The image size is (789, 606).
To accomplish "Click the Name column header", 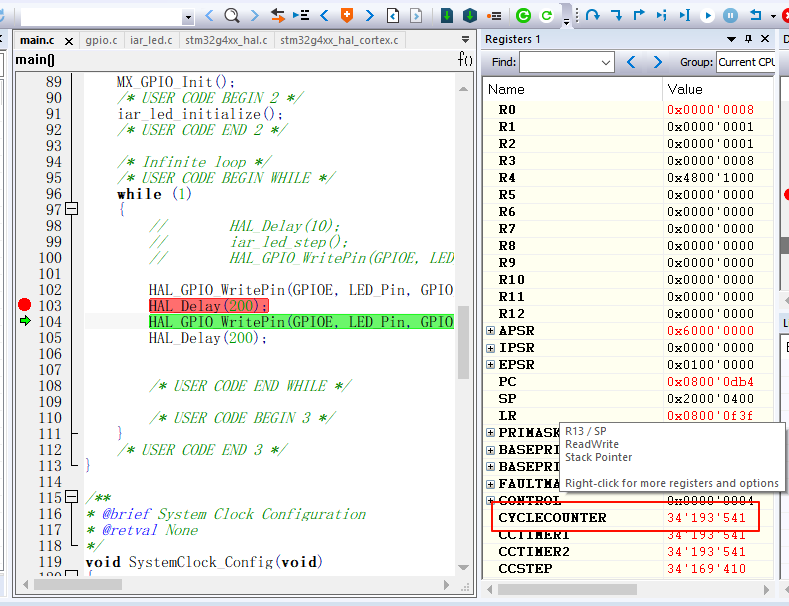I will (x=573, y=89).
